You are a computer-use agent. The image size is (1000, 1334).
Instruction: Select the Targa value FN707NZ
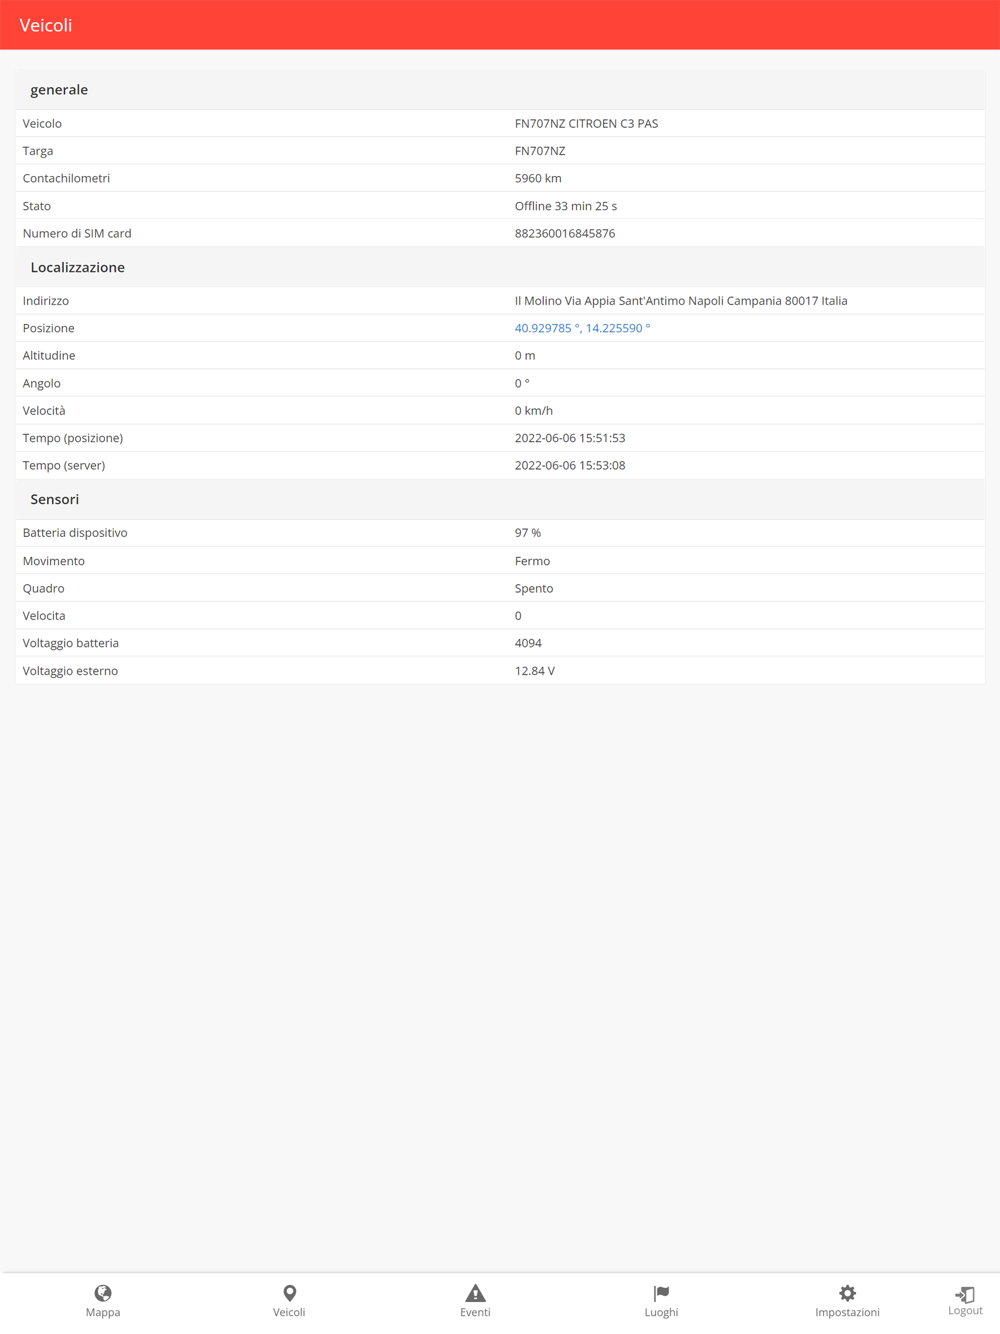coord(540,151)
